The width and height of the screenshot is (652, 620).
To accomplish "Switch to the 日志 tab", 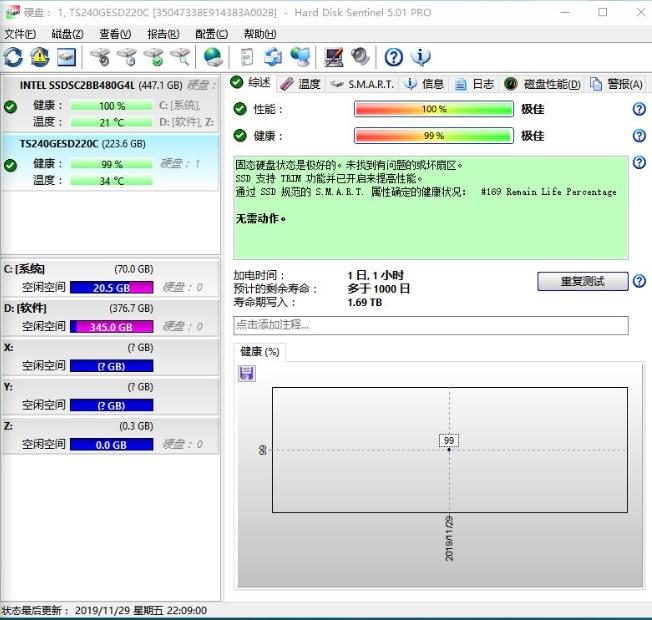I will [x=474, y=84].
